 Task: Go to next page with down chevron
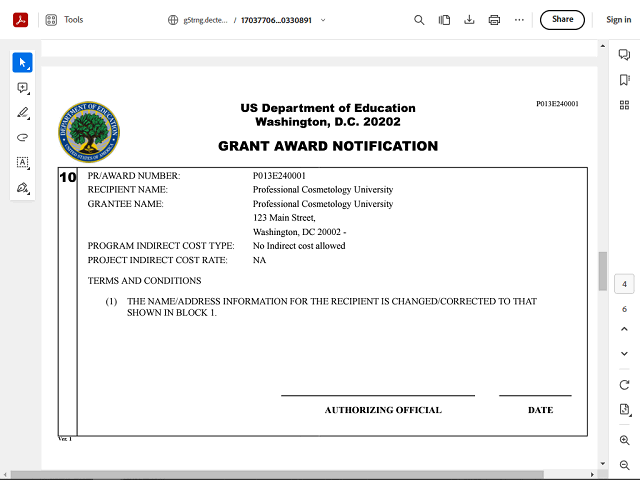coord(624,353)
